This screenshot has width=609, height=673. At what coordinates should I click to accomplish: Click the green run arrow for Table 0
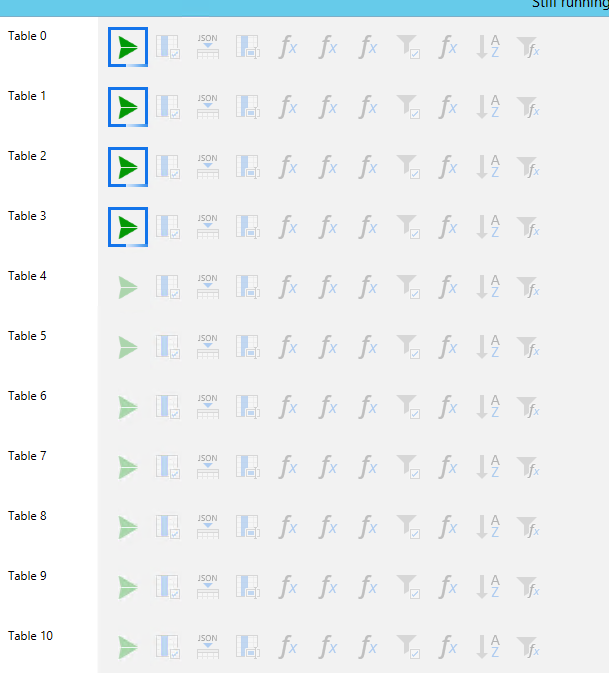click(x=128, y=47)
